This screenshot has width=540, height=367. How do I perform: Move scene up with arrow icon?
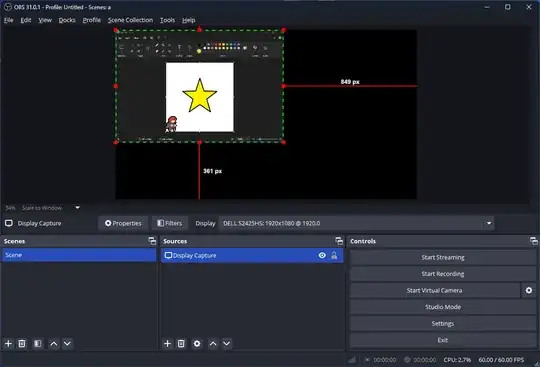pyautogui.click(x=54, y=344)
